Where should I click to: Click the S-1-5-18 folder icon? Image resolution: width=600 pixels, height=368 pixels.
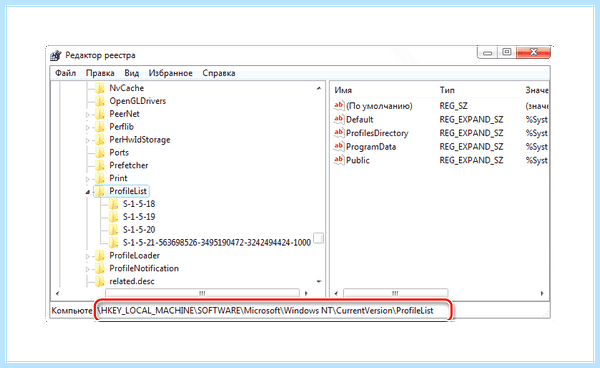[113, 204]
